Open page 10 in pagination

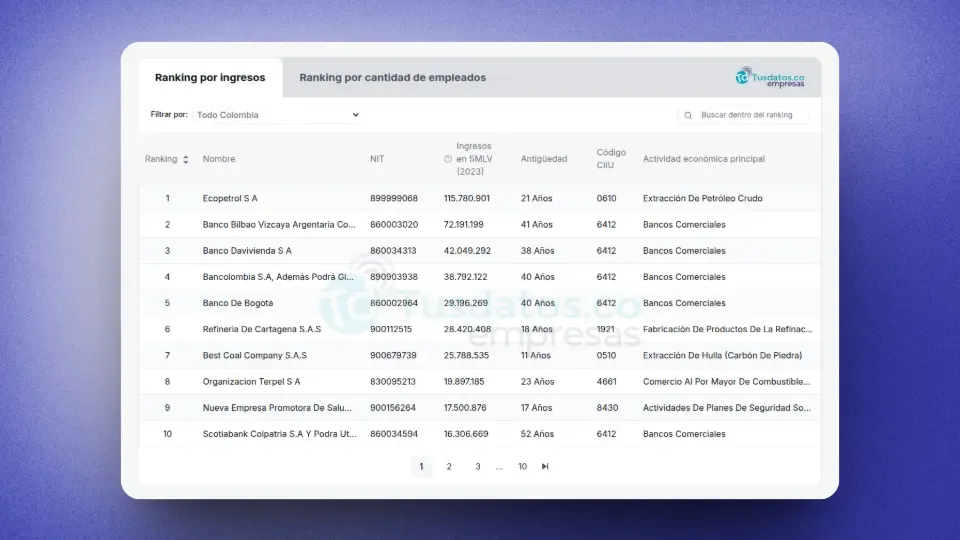pyautogui.click(x=522, y=466)
